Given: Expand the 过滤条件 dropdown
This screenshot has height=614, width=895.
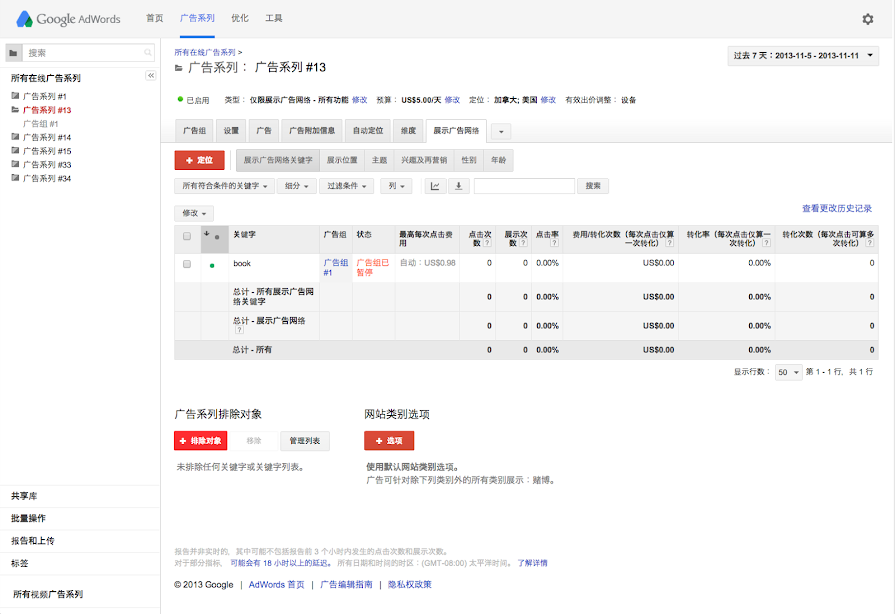Looking at the screenshot, I should click(x=348, y=186).
